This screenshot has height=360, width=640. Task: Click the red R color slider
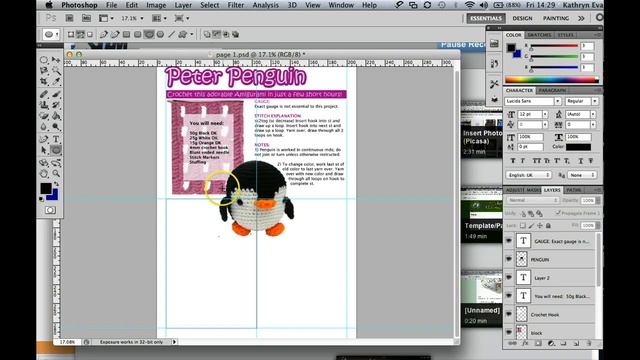click(554, 46)
